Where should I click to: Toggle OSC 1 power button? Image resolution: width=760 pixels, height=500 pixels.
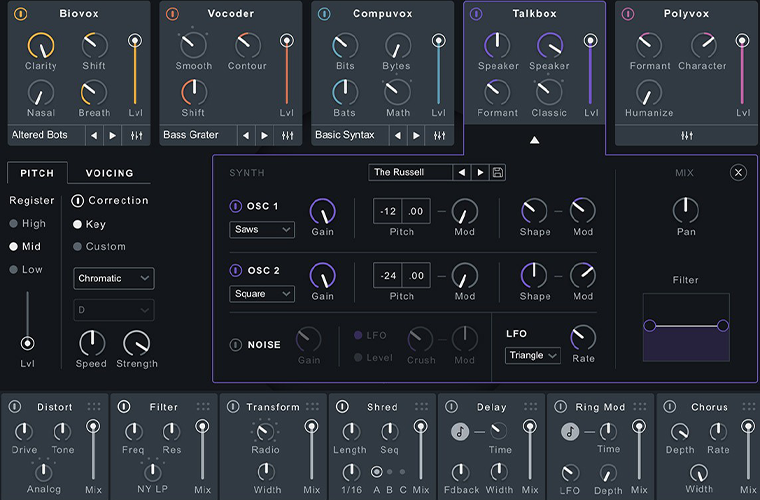coord(235,206)
